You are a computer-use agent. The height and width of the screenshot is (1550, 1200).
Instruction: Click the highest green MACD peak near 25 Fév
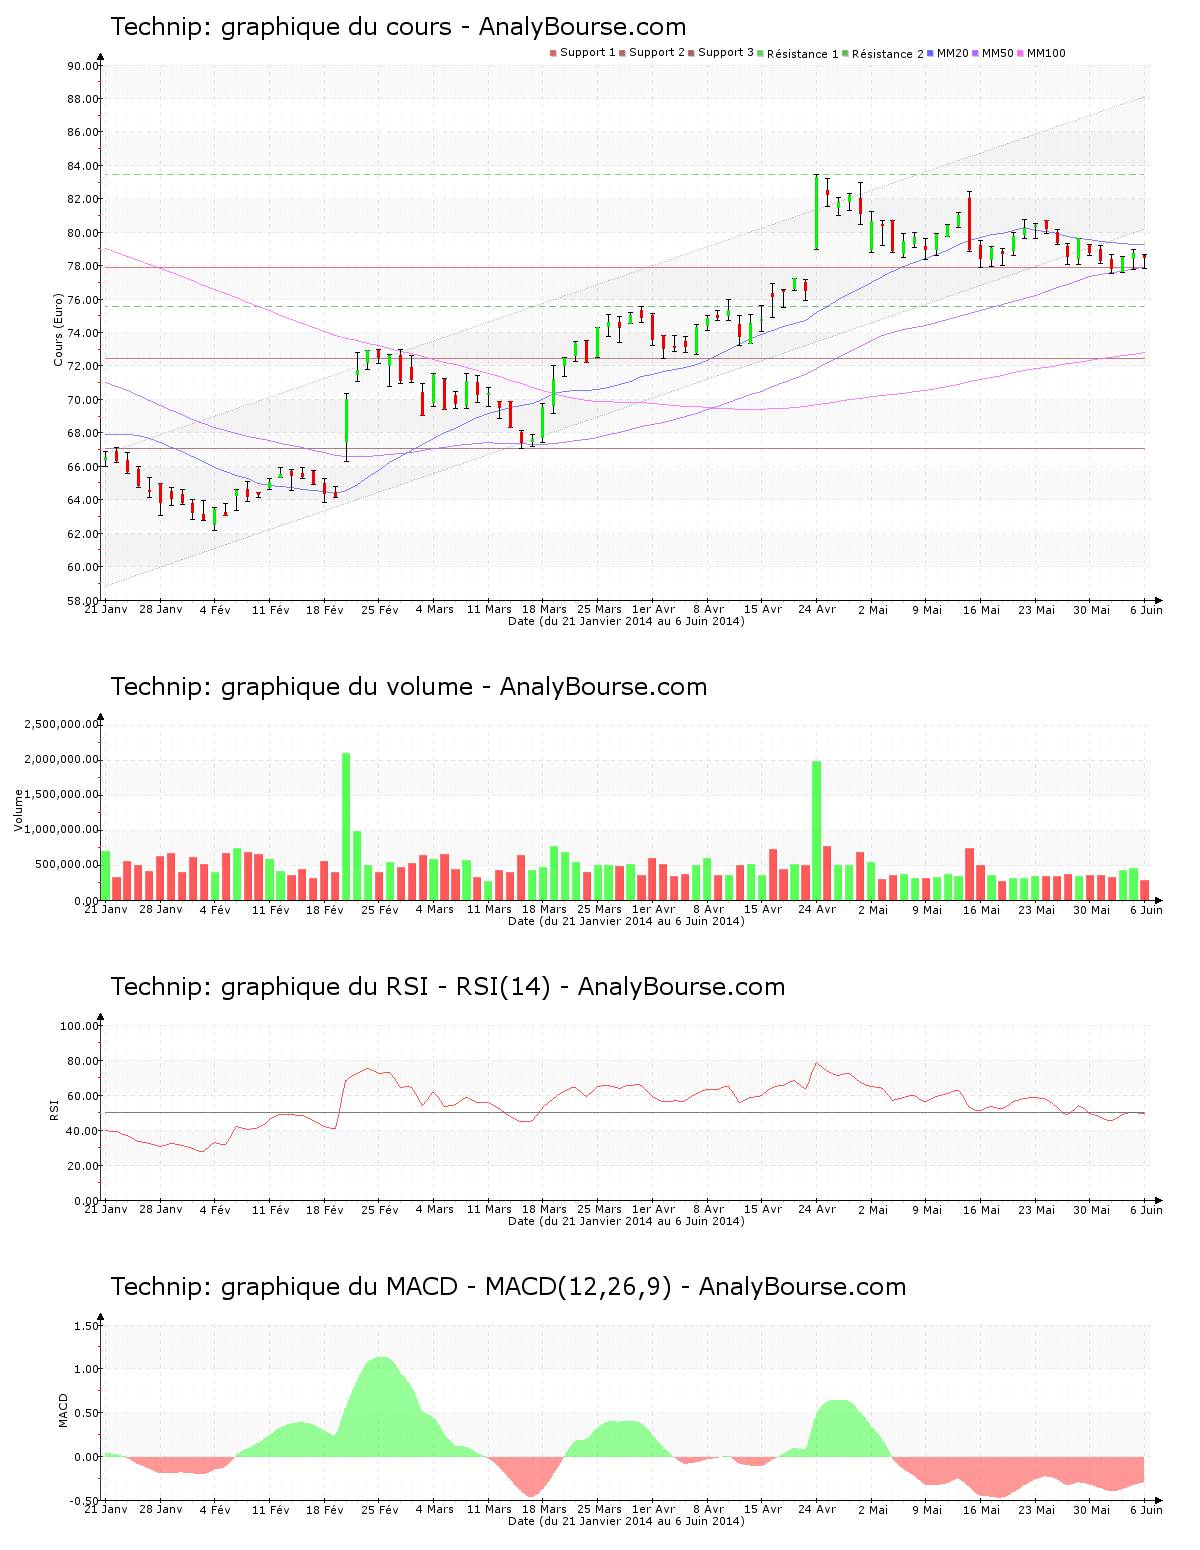(x=380, y=1405)
